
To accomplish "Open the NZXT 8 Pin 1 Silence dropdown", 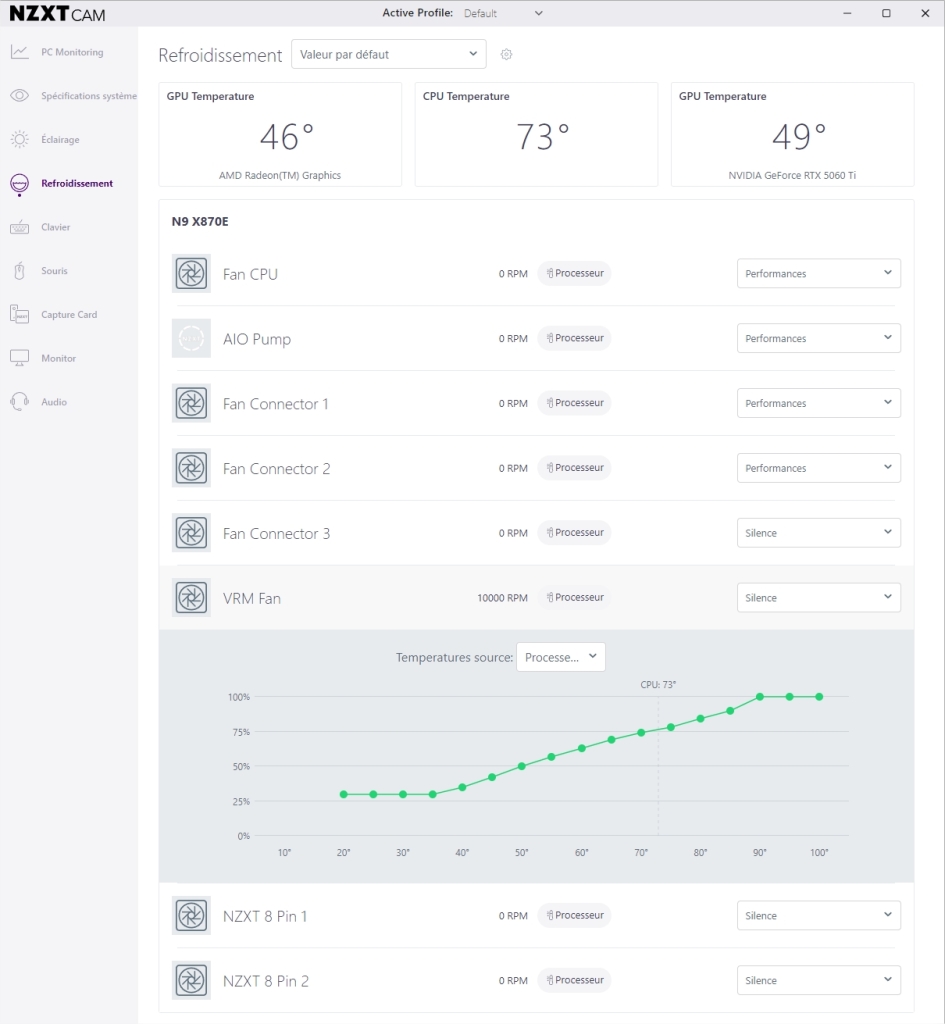I will [x=818, y=916].
